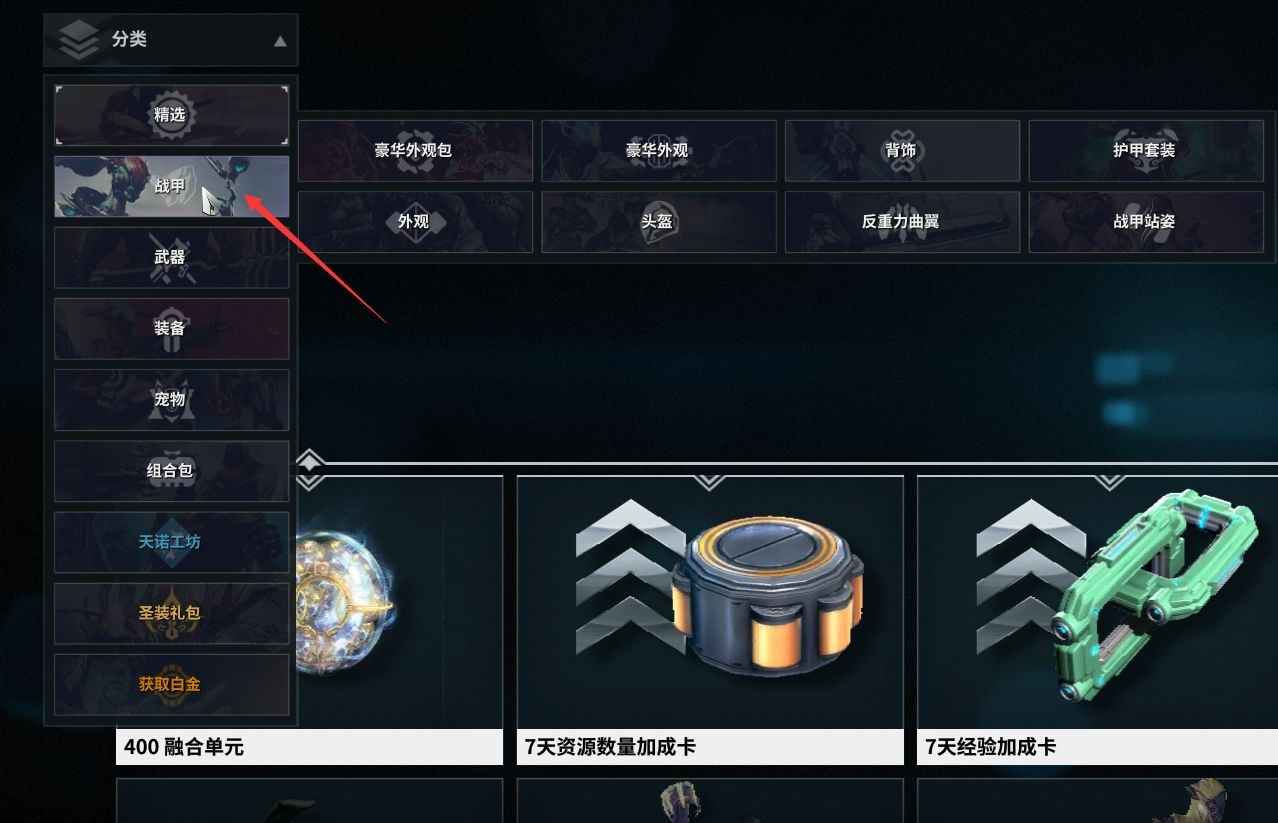The image size is (1278, 823).
Task: Open the 战甲站姿 subcategory
Action: point(1146,222)
